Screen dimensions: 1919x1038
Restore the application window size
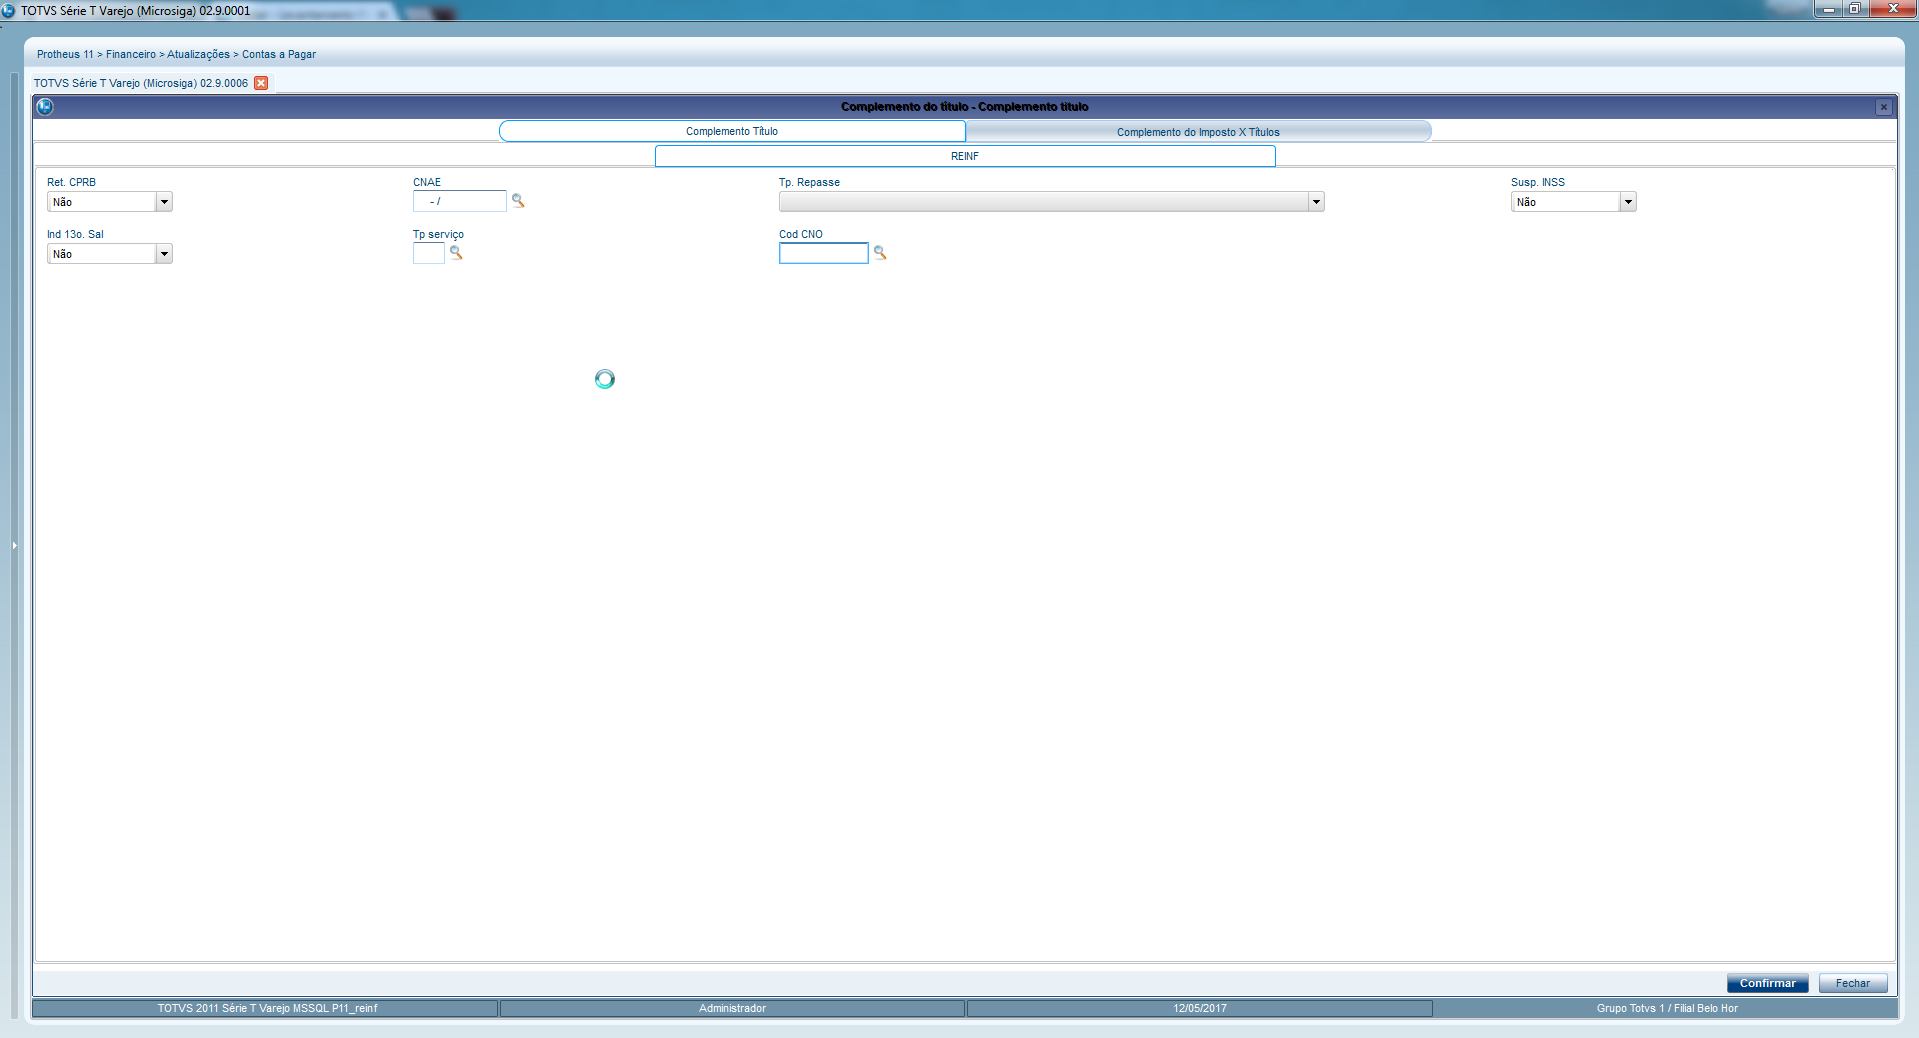point(1854,9)
